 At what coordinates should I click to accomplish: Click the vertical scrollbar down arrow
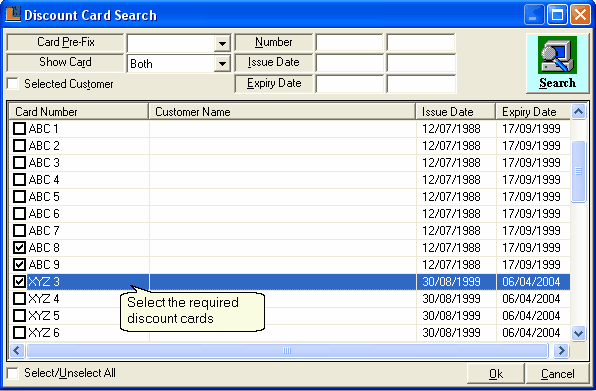pyautogui.click(x=579, y=334)
